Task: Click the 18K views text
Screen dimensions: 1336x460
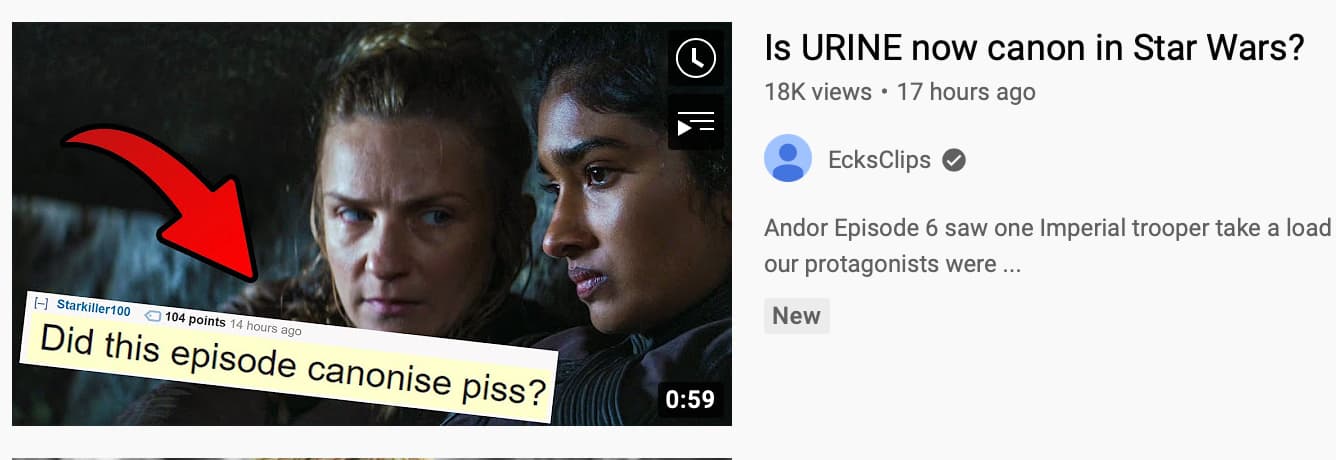Action: (818, 92)
